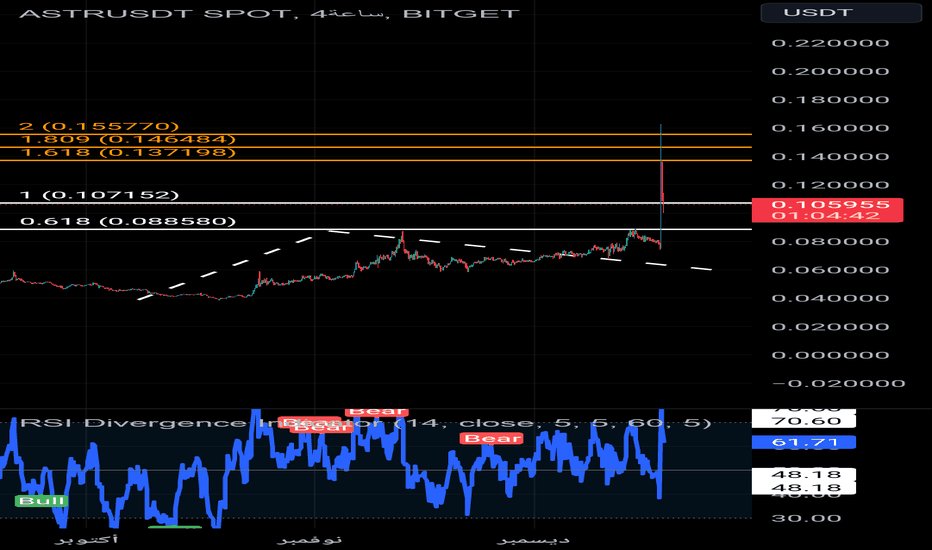Screen dimensions: 932x550
Task: Click the green Bull signal label
Action: [41, 501]
